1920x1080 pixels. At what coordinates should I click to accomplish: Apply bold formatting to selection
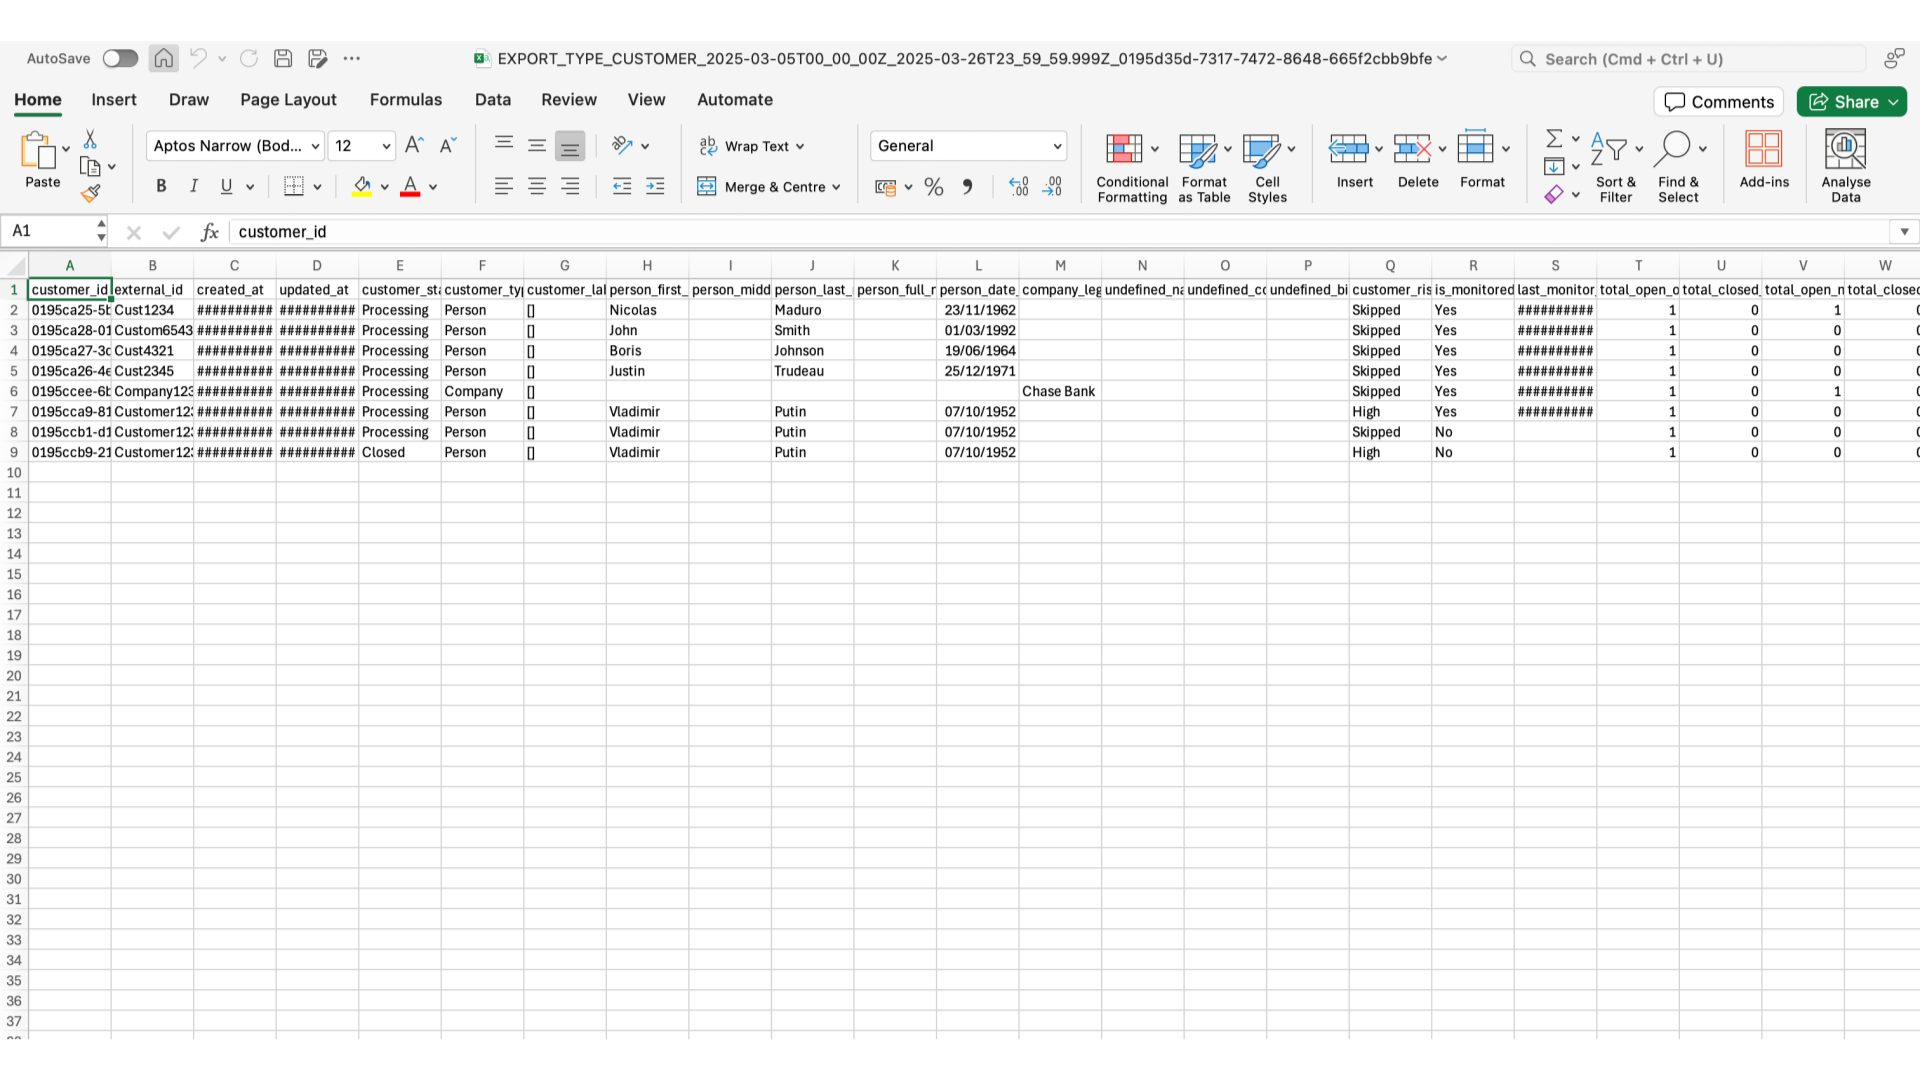(160, 186)
